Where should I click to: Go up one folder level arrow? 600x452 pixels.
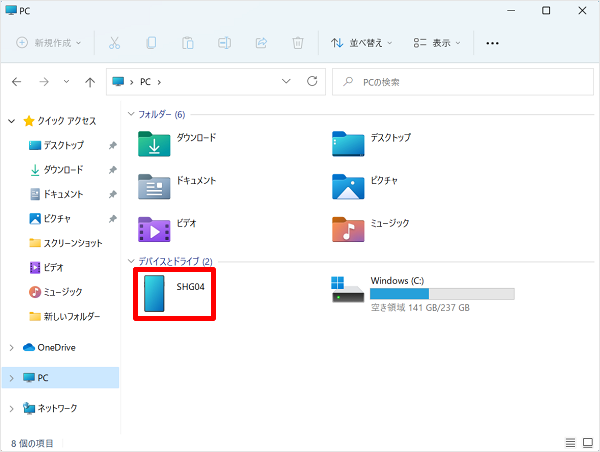coord(90,81)
